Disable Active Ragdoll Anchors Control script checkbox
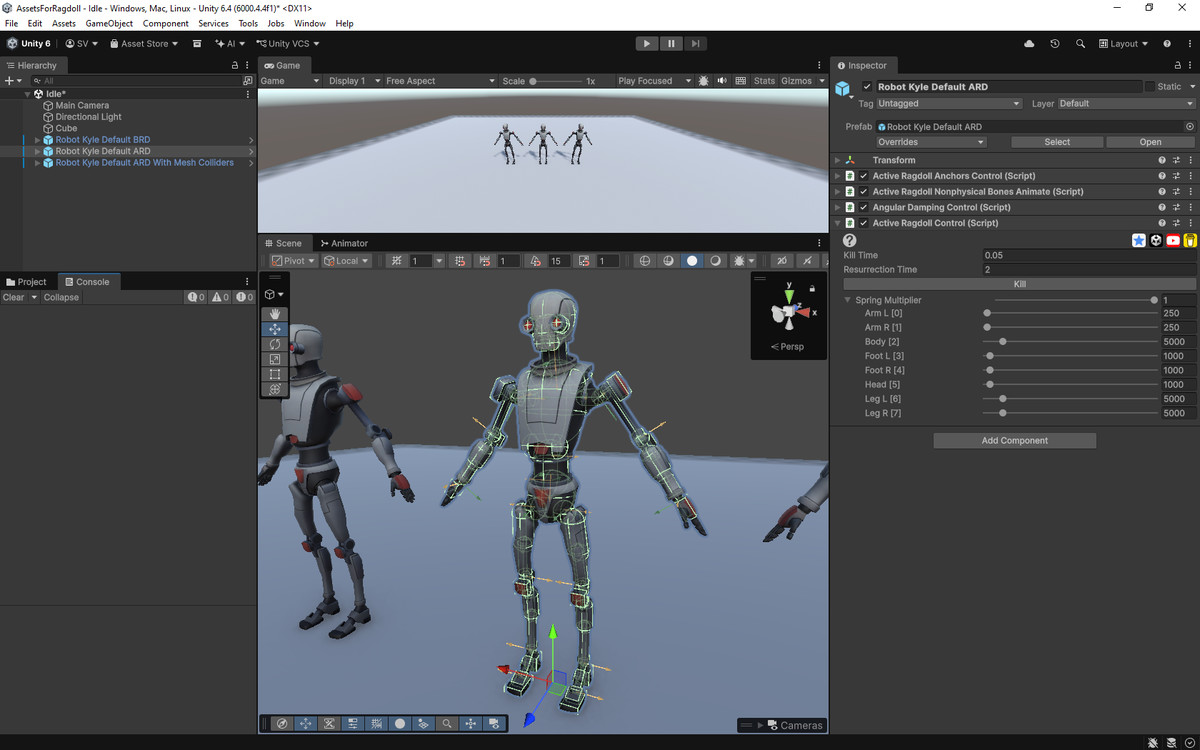1200x750 pixels. click(x=864, y=176)
